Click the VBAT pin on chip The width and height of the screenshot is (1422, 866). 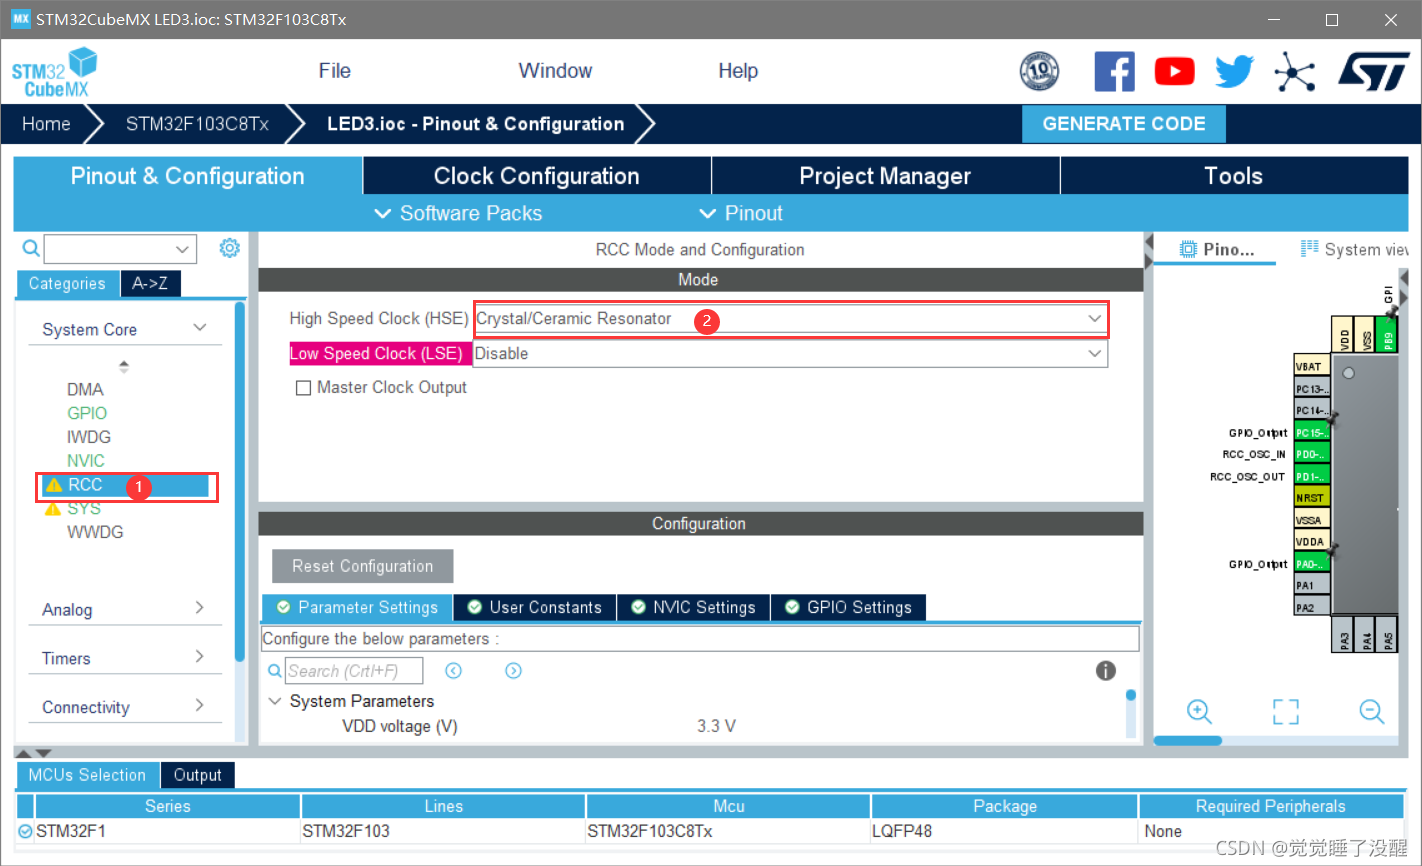point(1312,366)
